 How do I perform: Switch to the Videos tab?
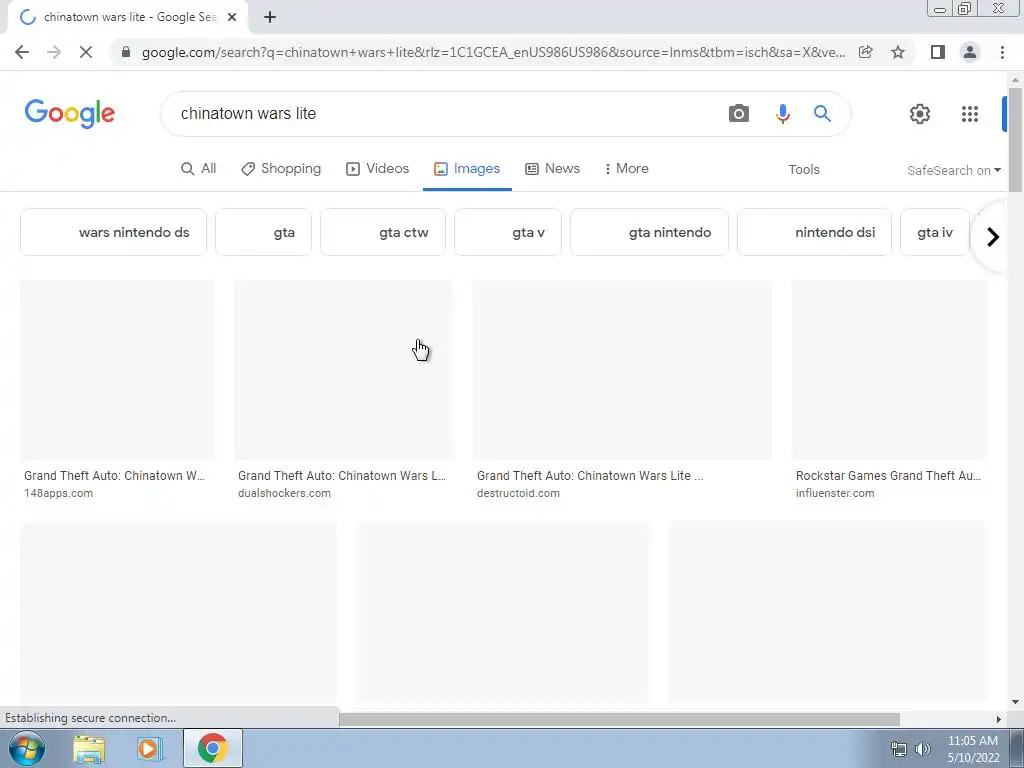point(377,168)
